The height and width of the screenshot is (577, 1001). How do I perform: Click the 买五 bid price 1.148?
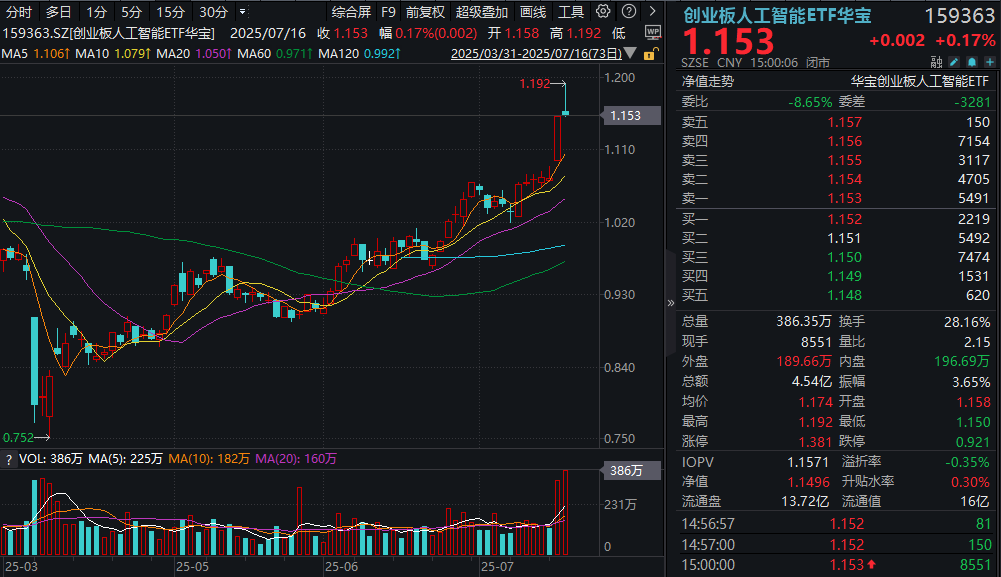pyautogui.click(x=845, y=296)
